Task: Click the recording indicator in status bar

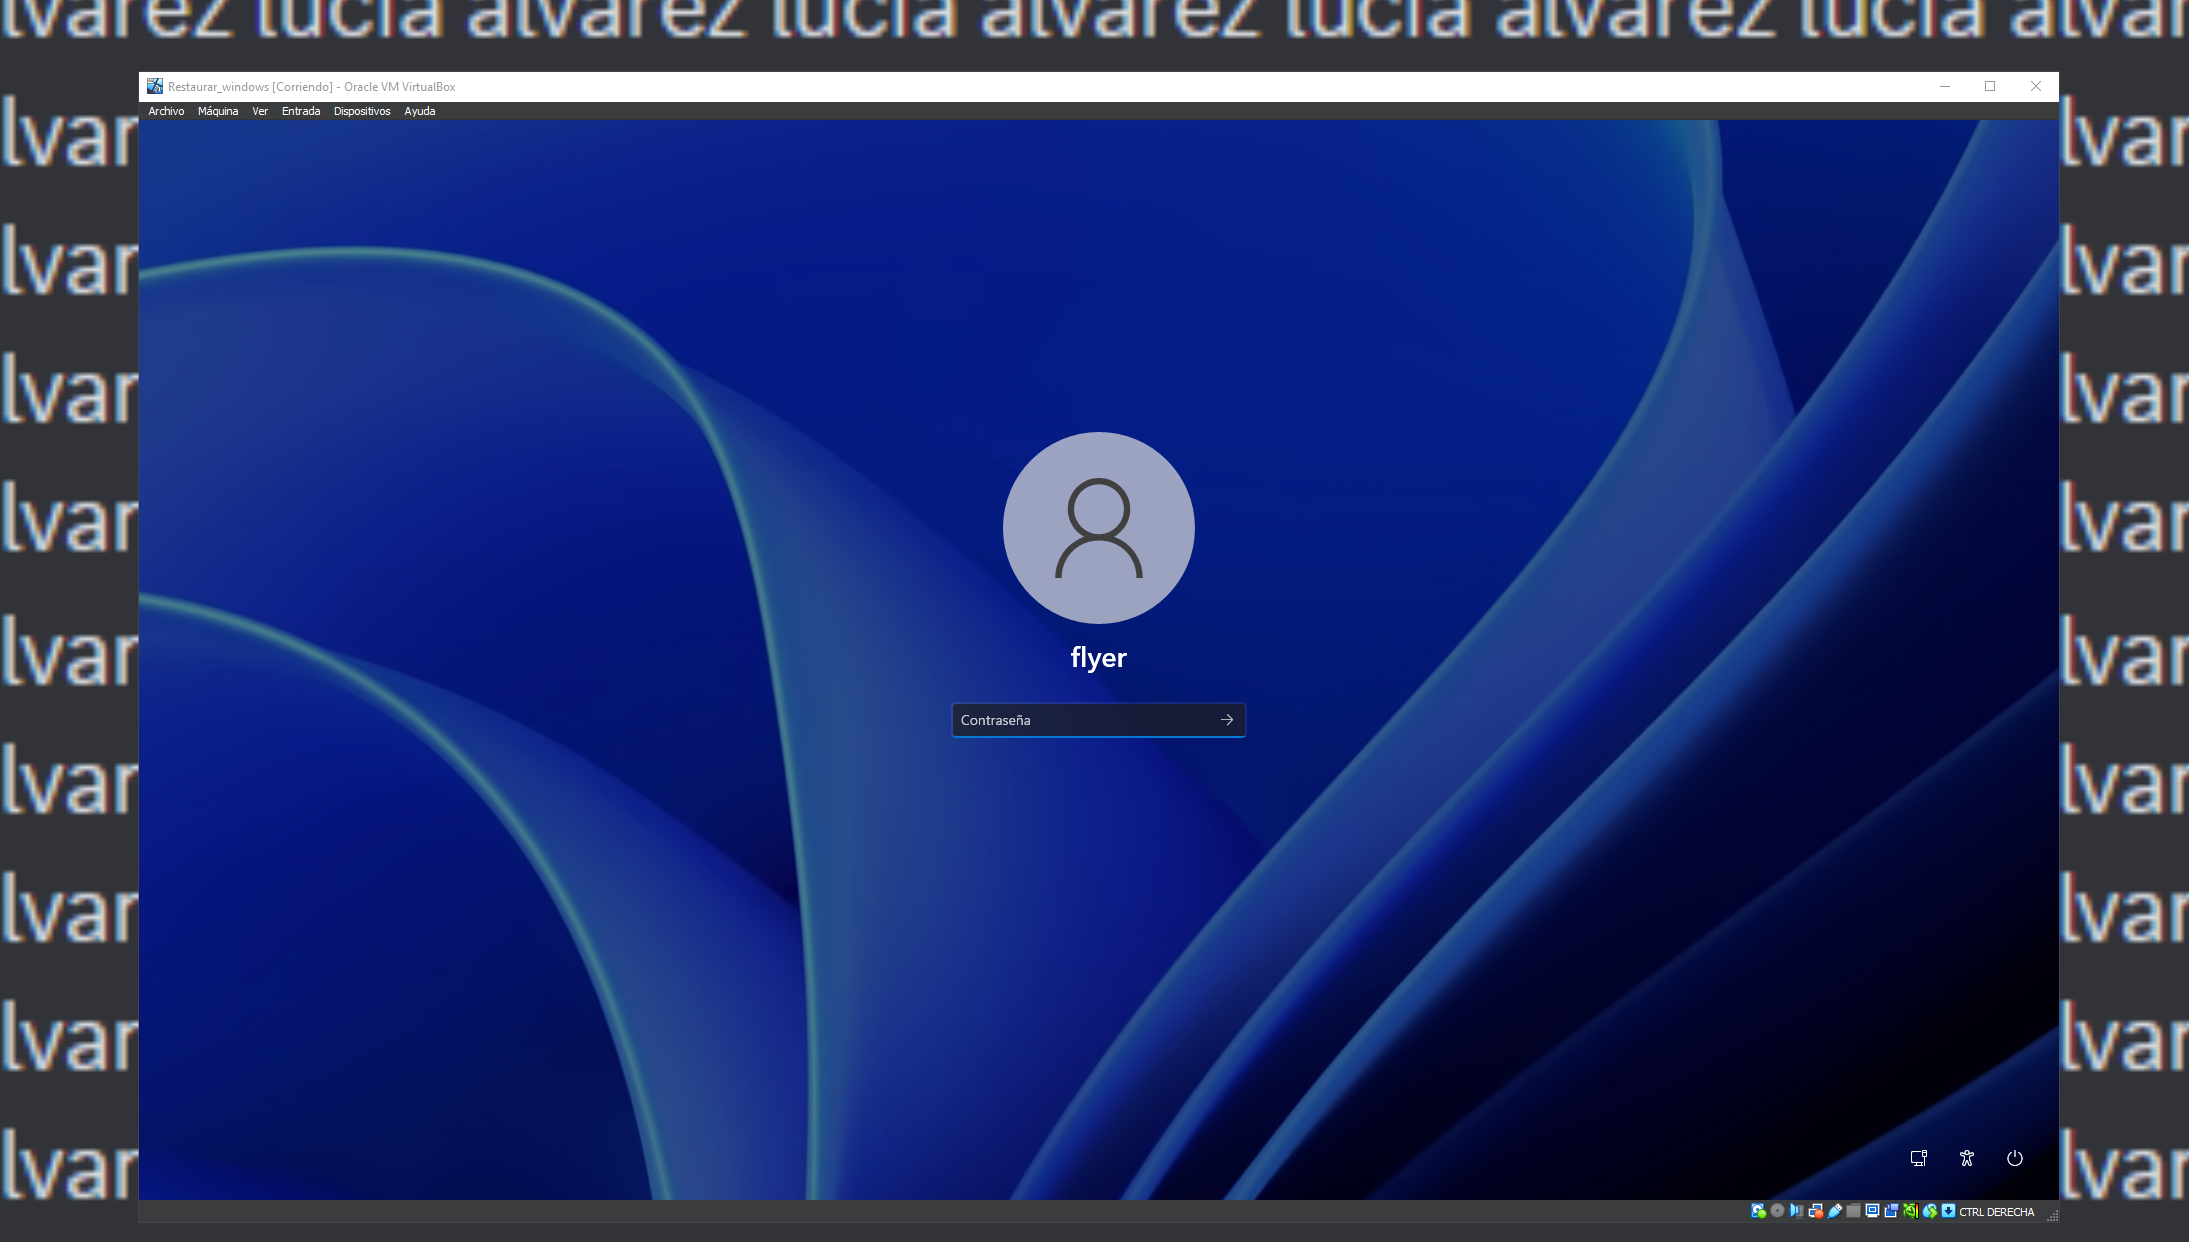Action: (1891, 1211)
